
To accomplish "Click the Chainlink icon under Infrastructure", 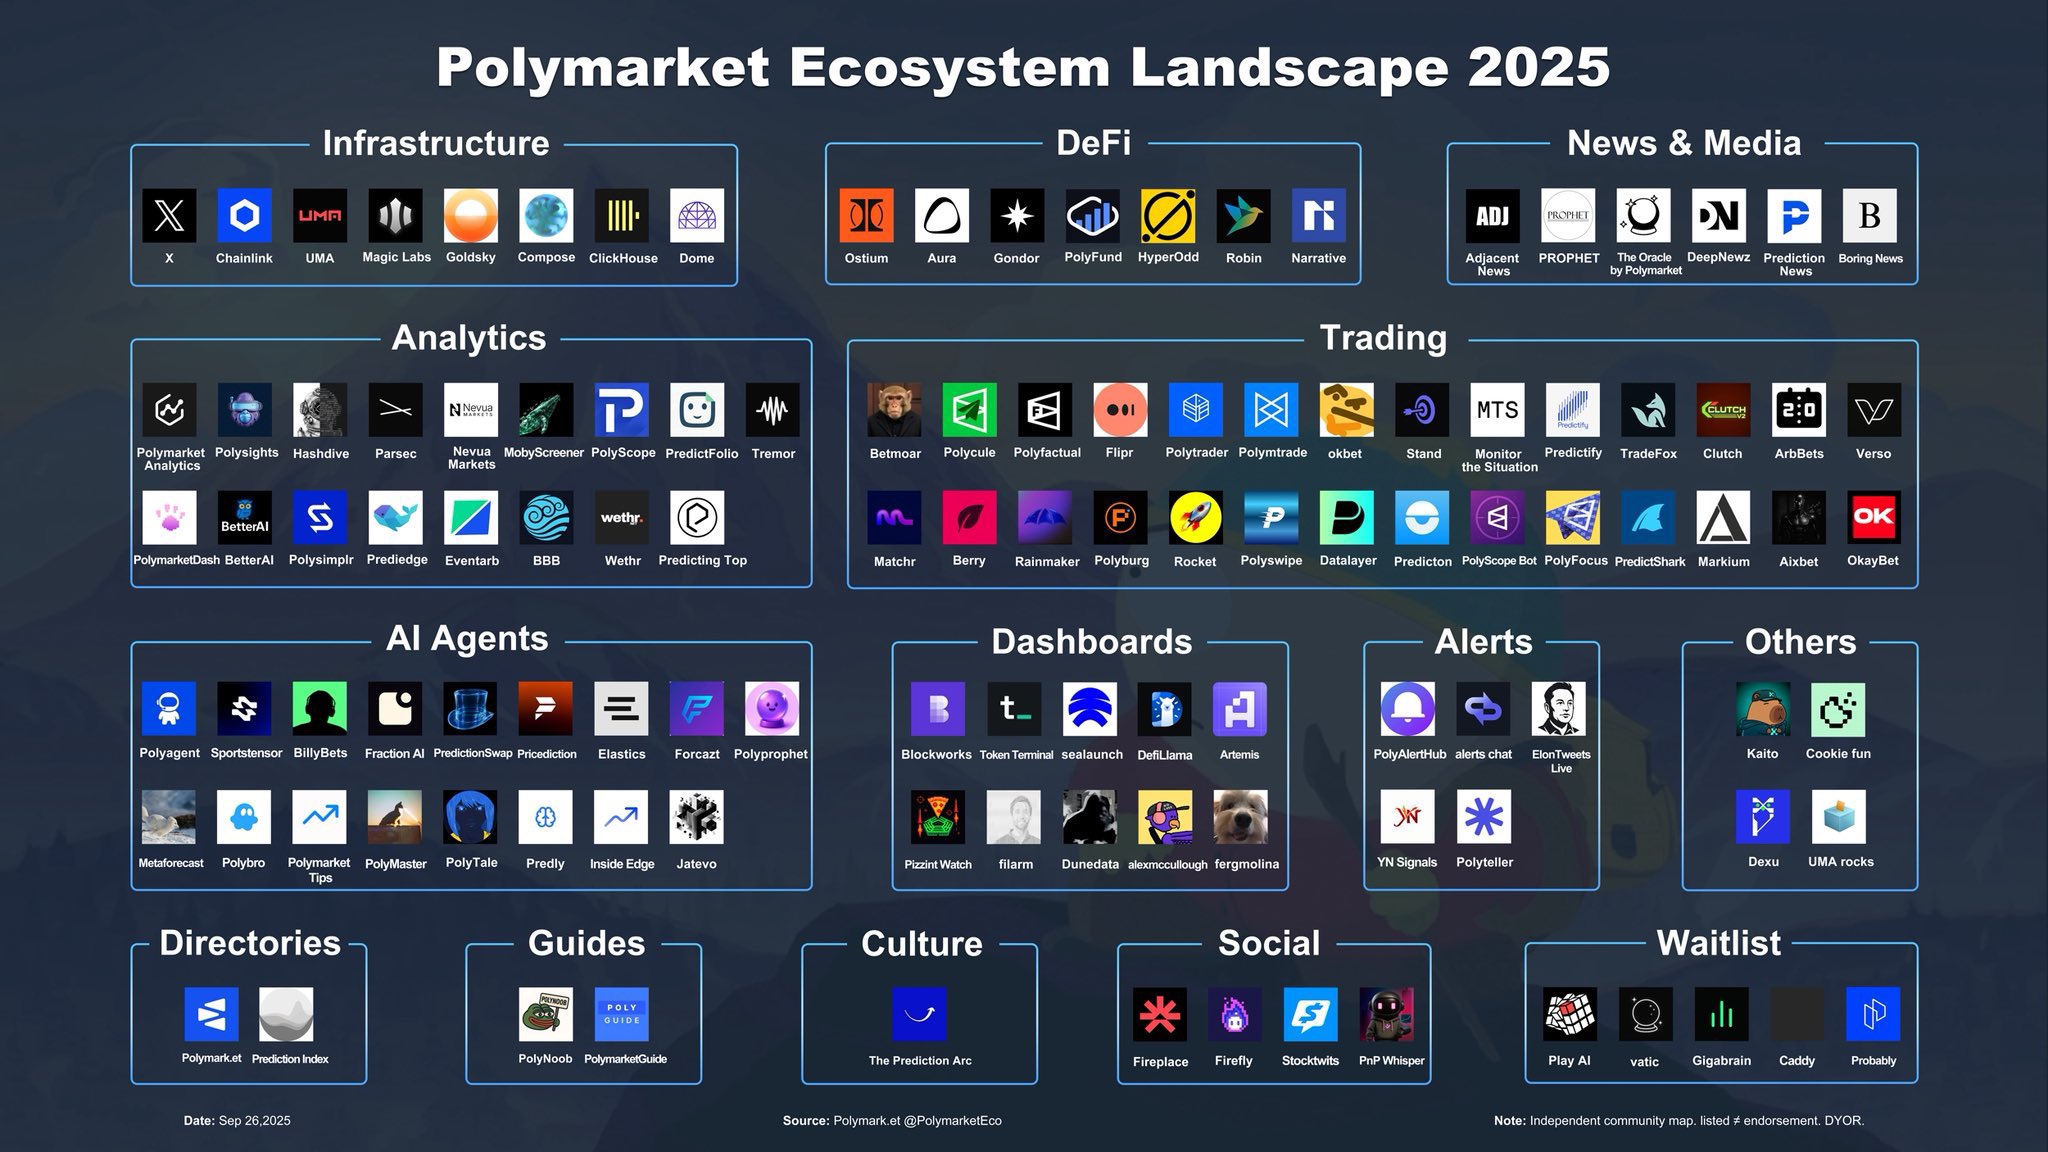I will pos(245,215).
